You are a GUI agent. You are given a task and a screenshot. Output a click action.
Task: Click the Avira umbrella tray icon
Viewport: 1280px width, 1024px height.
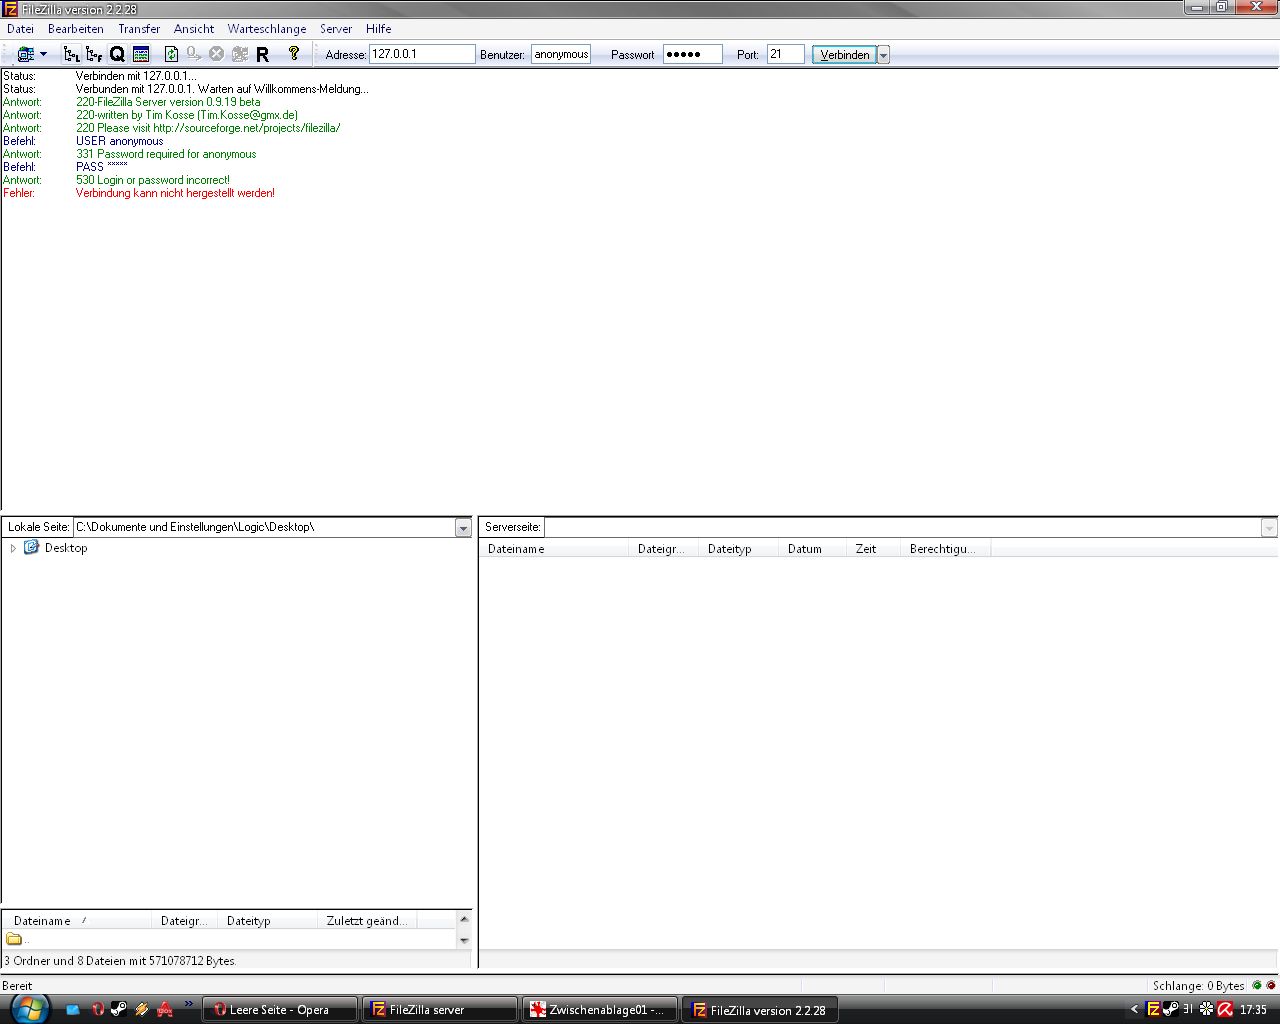(x=1224, y=1010)
